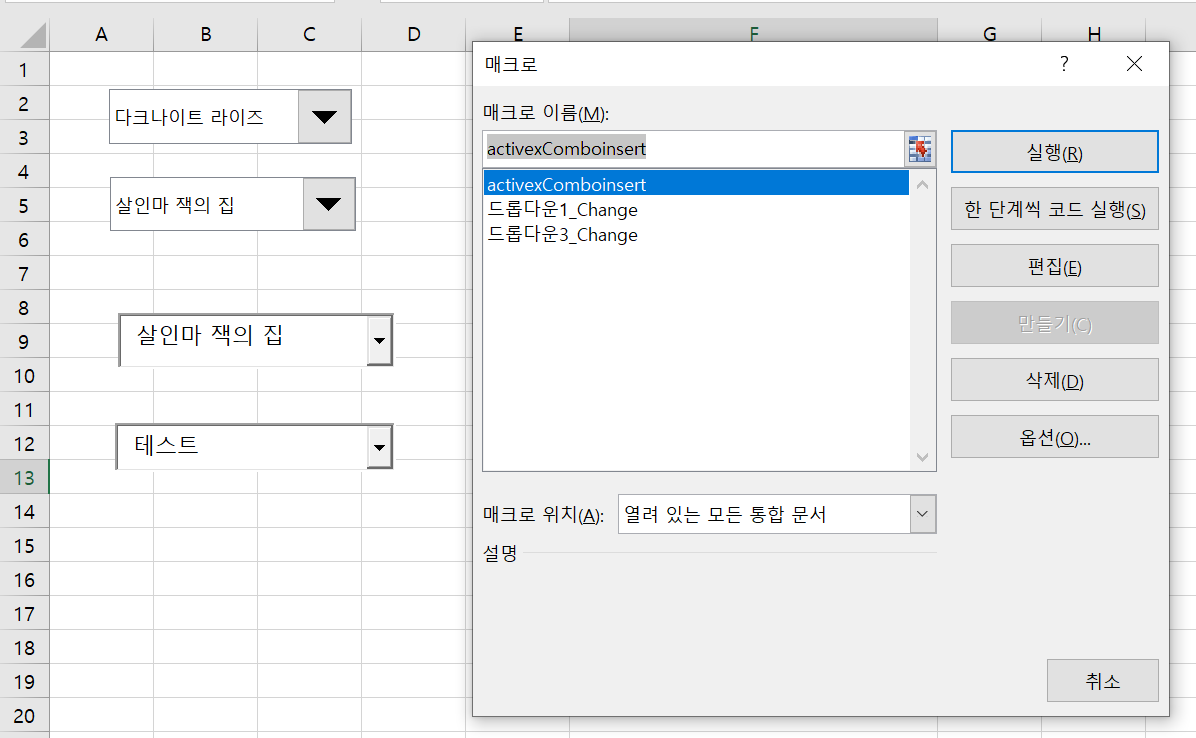
Task: Click the Help question mark in the 매크로 dialog
Action: click(x=1063, y=63)
